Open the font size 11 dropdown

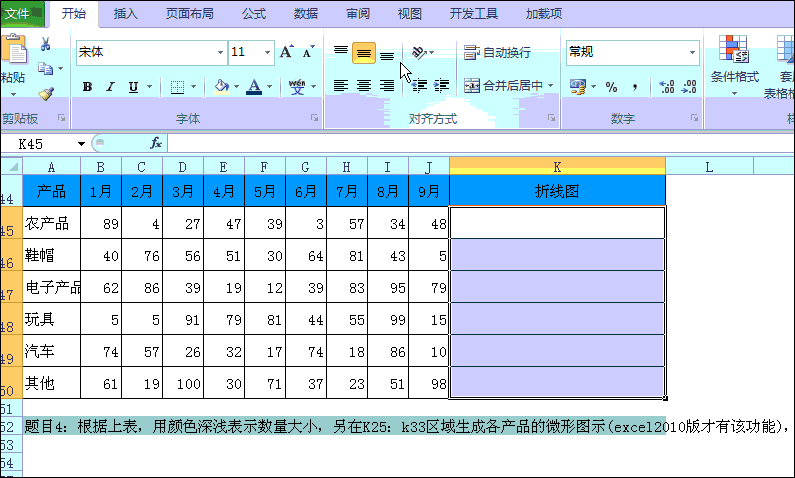267,52
